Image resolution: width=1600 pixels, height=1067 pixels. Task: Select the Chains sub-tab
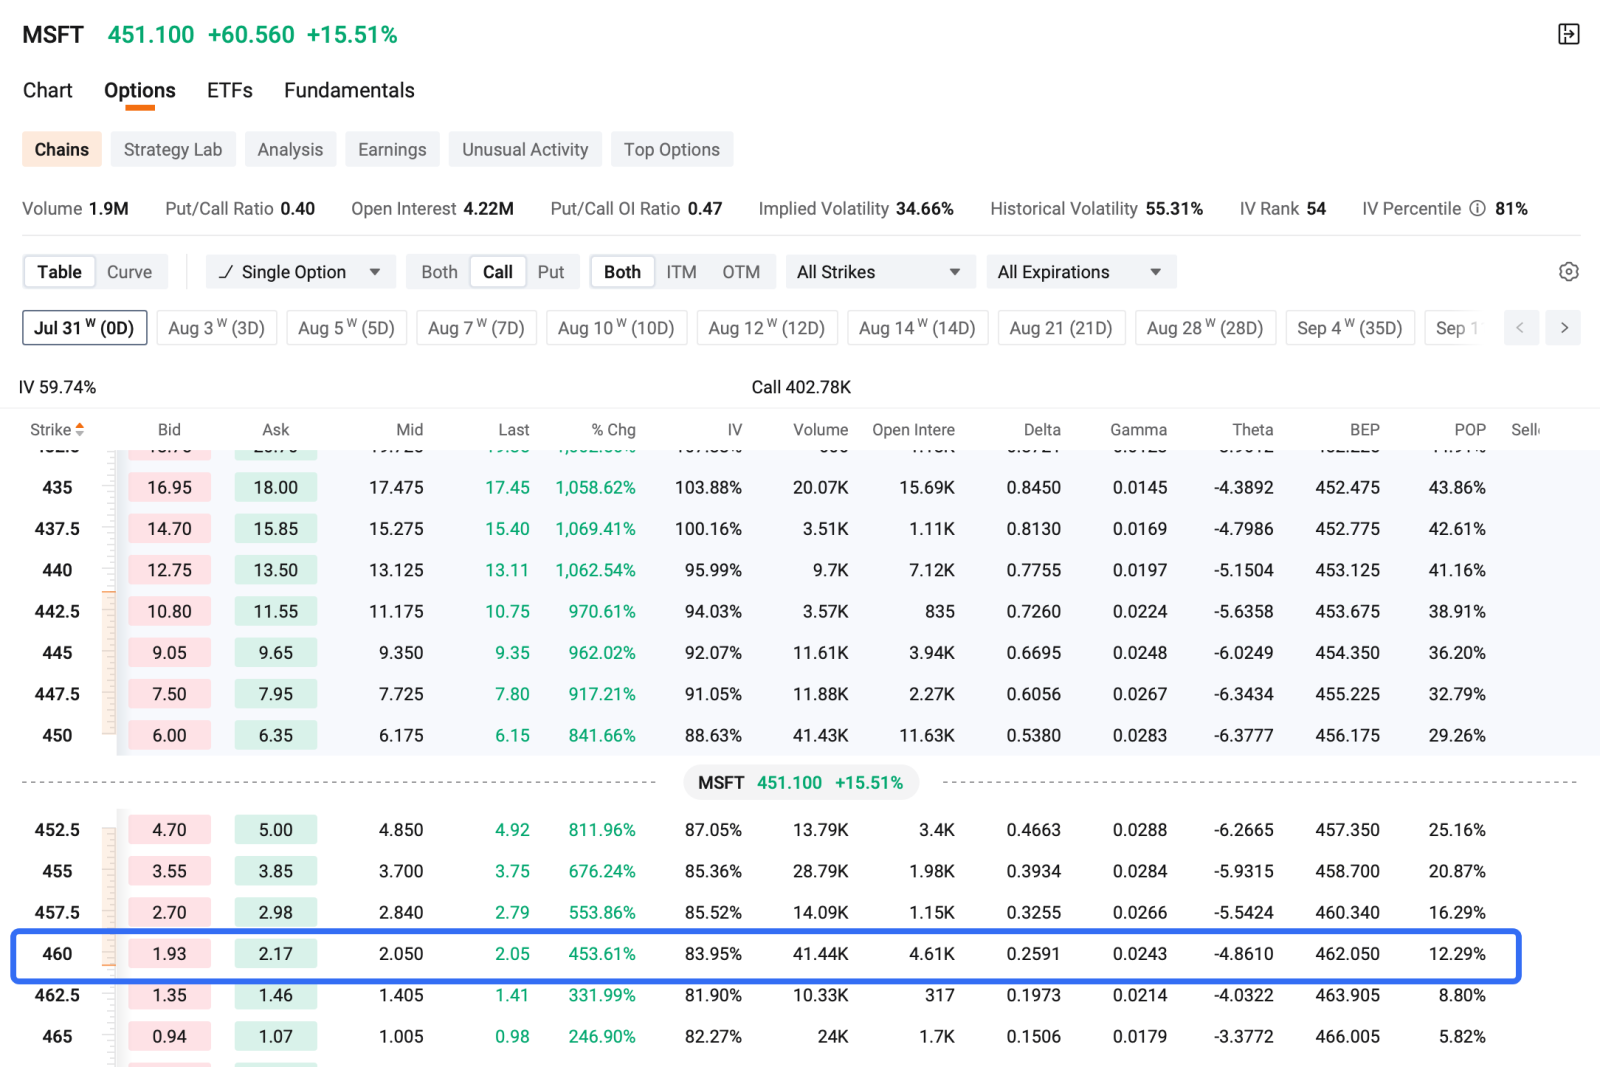[x=62, y=150]
